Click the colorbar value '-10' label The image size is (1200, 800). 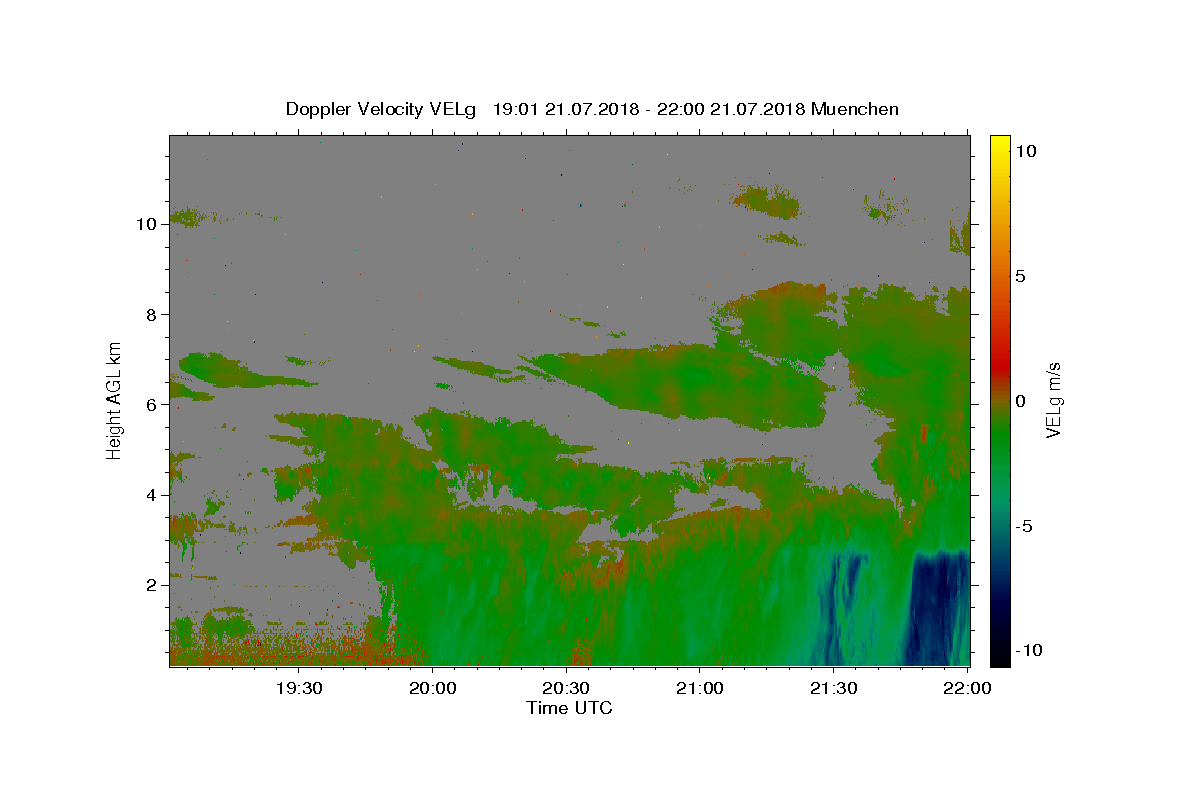pyautogui.click(x=1031, y=651)
